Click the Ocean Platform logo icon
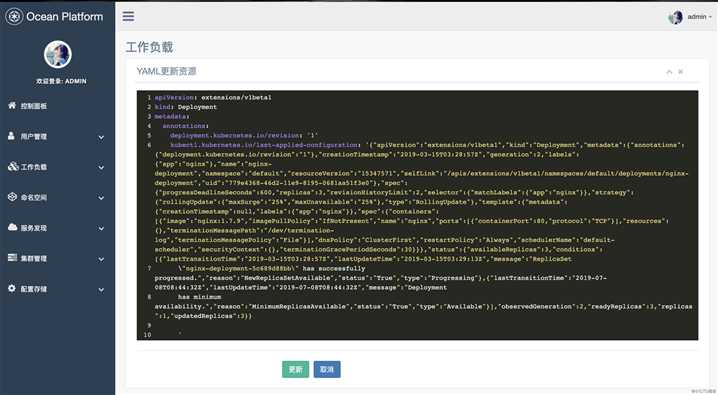718x395 pixels. [14, 17]
